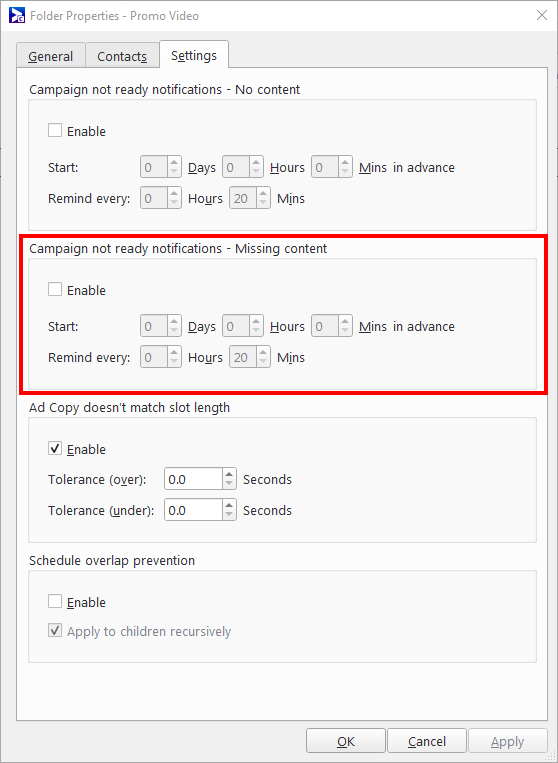
Task: Close the Folder Properties dialog
Action: (541, 16)
